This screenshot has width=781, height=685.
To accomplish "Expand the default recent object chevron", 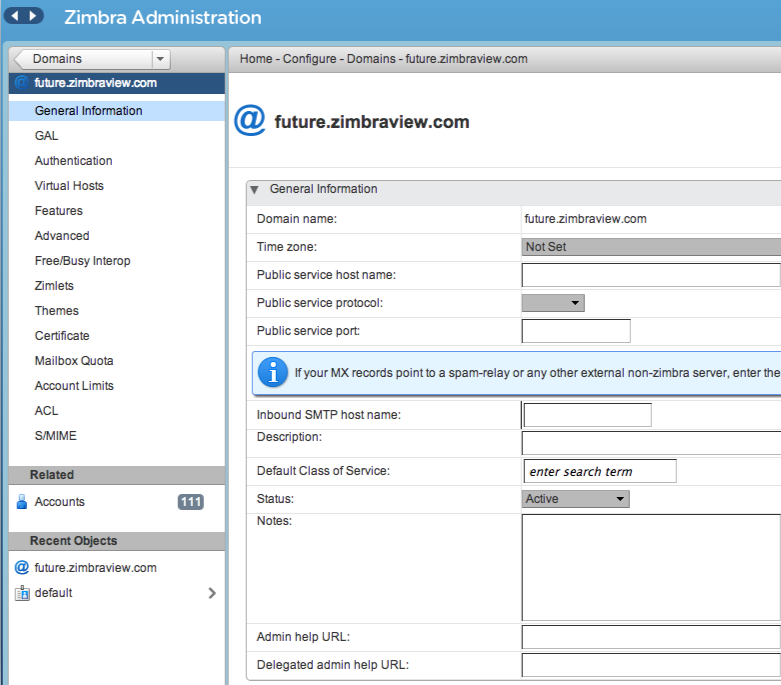I will coord(212,593).
